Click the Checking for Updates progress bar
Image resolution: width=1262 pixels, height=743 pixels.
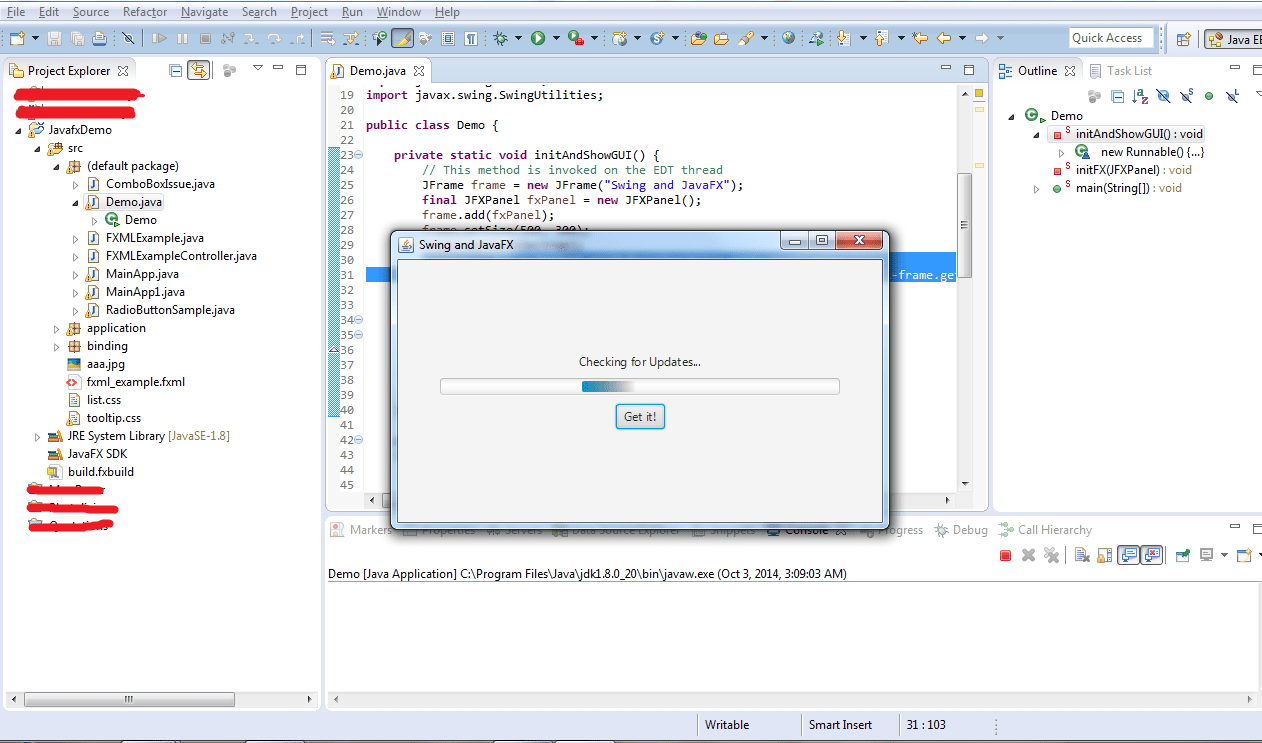click(x=640, y=387)
